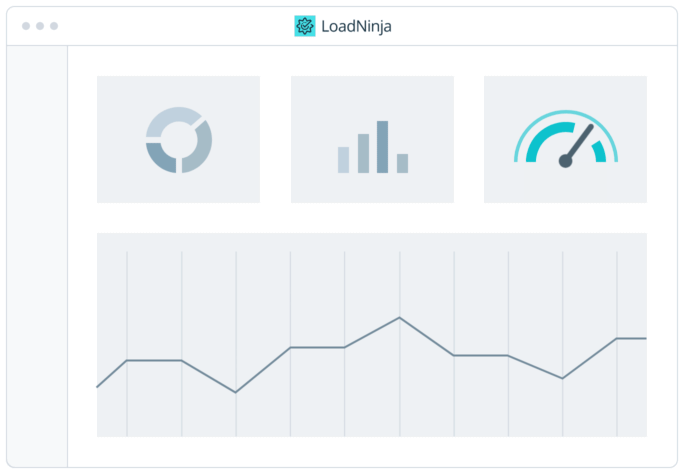This screenshot has width=684, height=475.
Task: Click the LoadNinja logo icon
Action: [304, 26]
